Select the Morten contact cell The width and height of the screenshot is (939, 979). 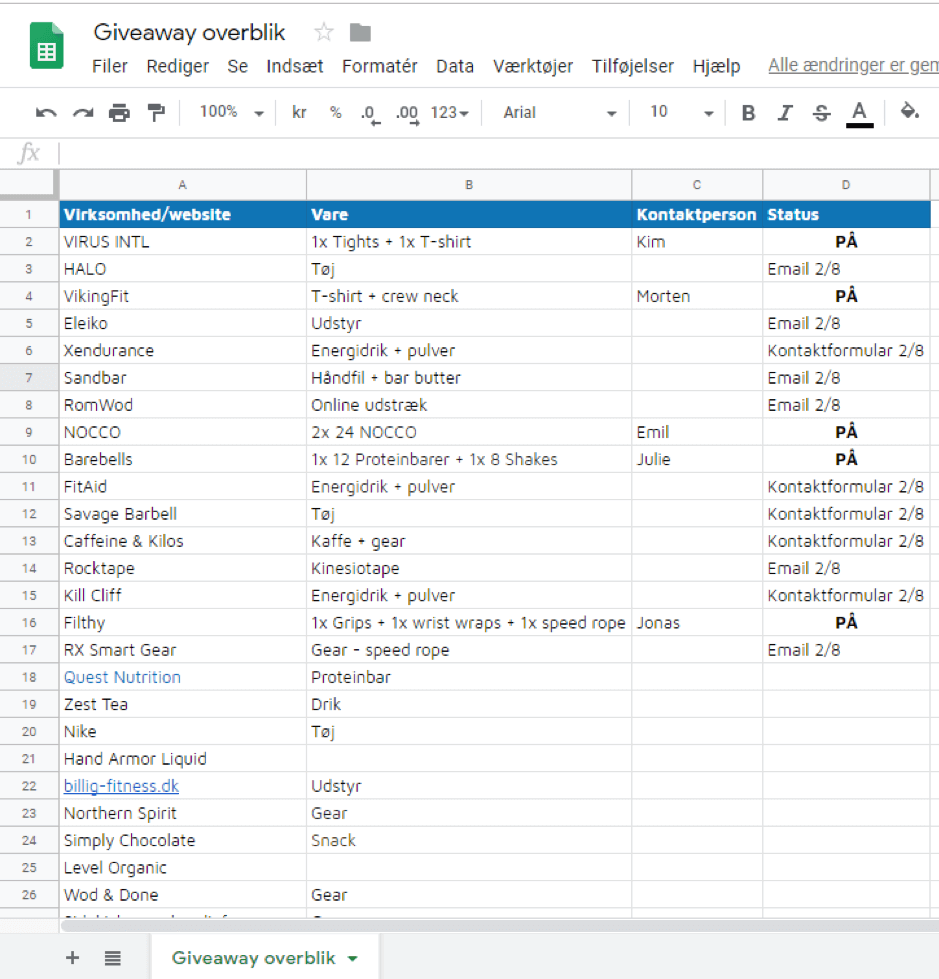(697, 296)
